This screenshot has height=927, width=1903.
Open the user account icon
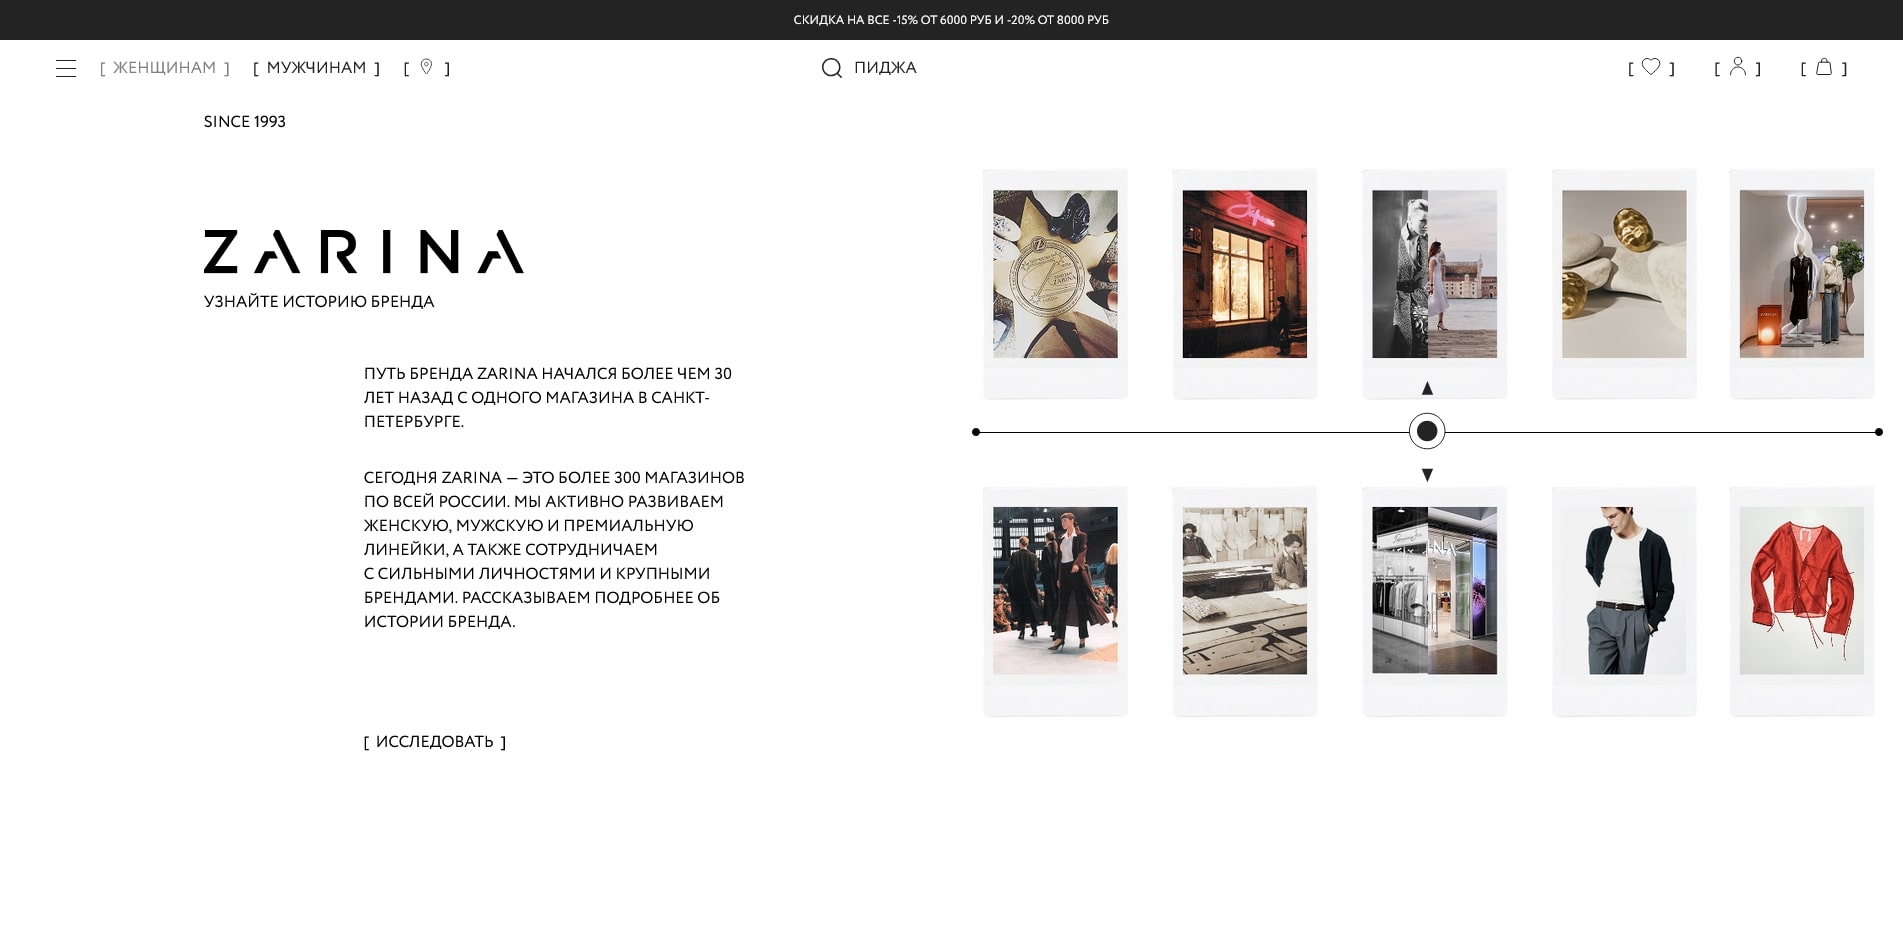(x=1738, y=67)
